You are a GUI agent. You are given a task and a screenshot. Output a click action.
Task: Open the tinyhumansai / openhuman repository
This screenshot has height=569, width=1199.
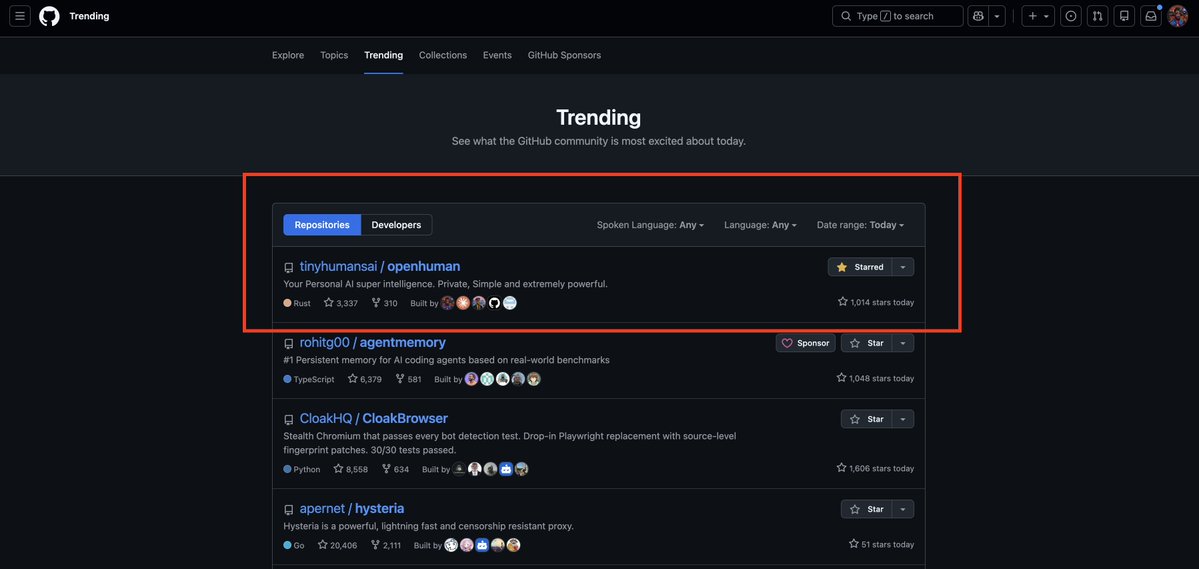[x=380, y=267]
